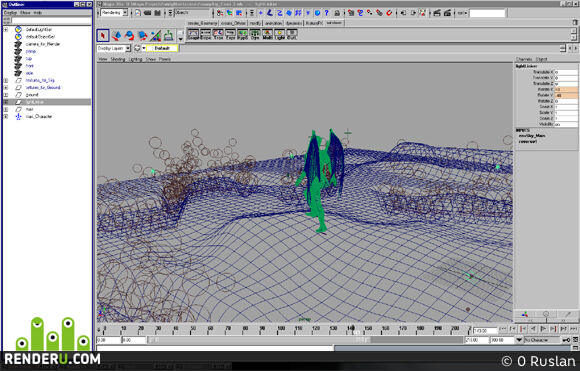
Task: Open the Shading menu in viewport
Action: 118,59
